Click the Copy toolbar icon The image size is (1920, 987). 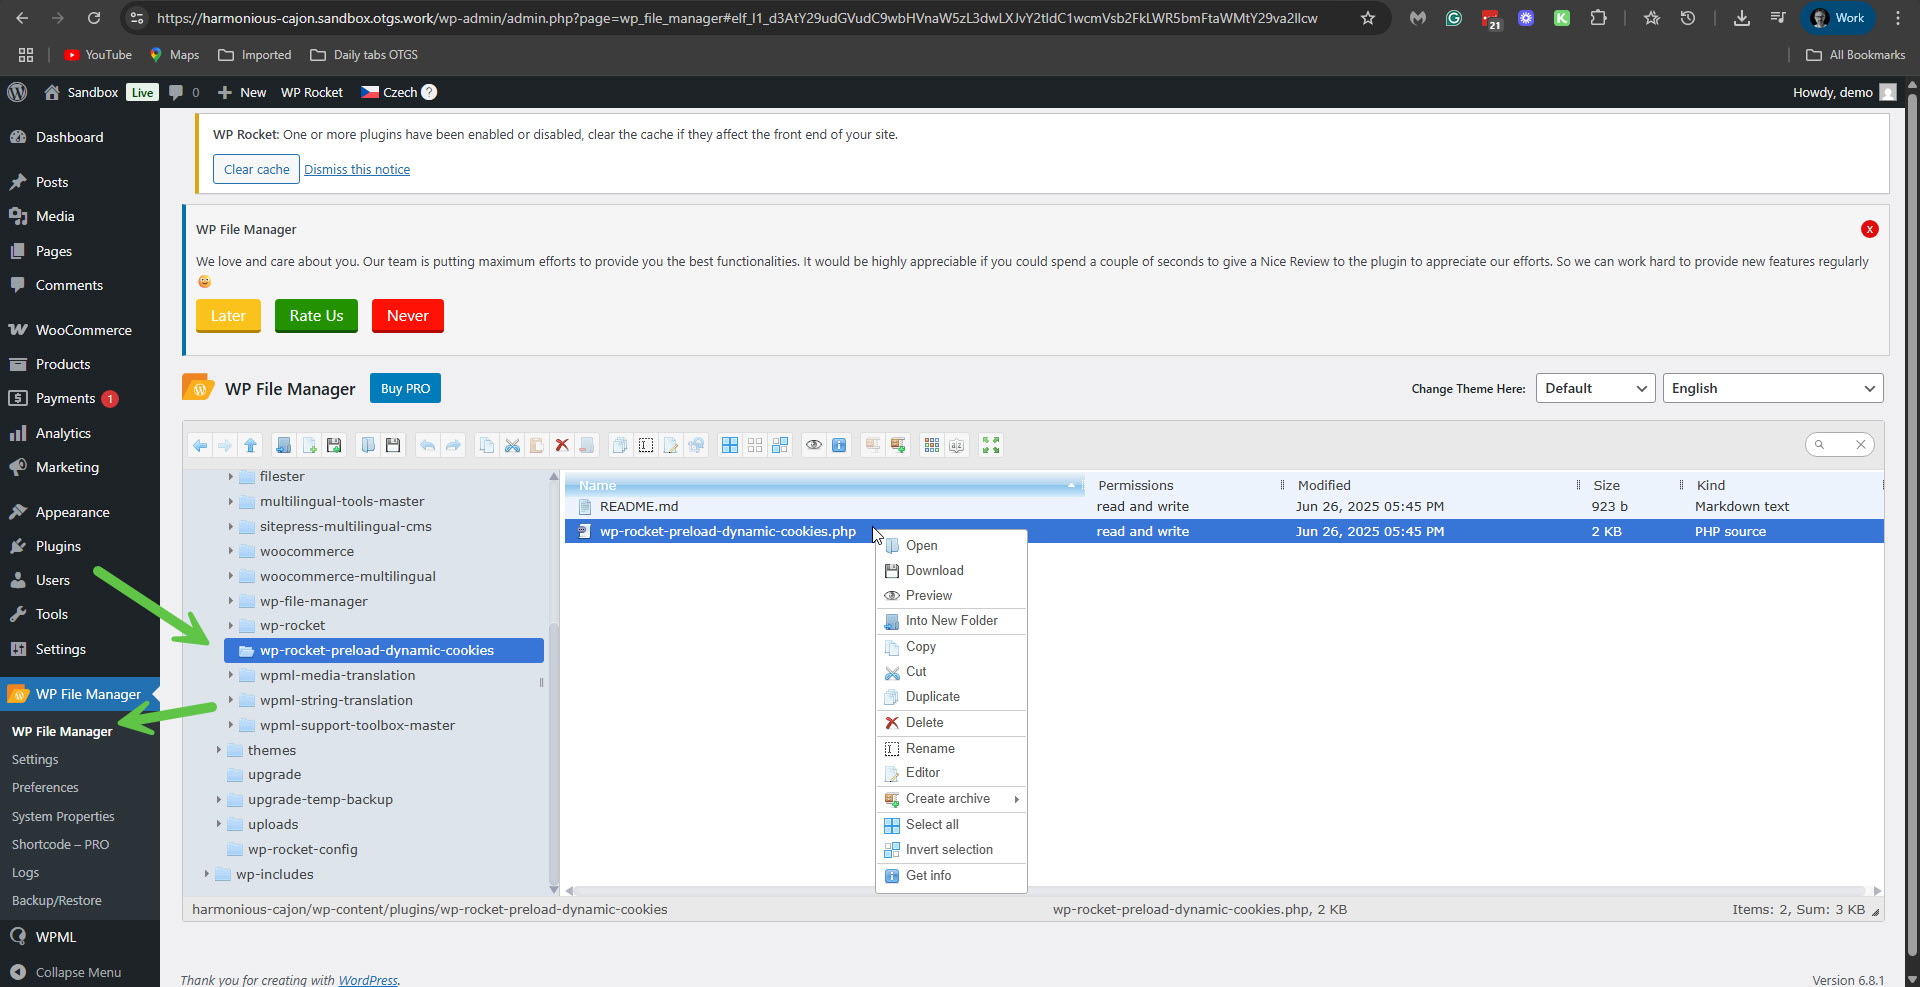pos(487,445)
